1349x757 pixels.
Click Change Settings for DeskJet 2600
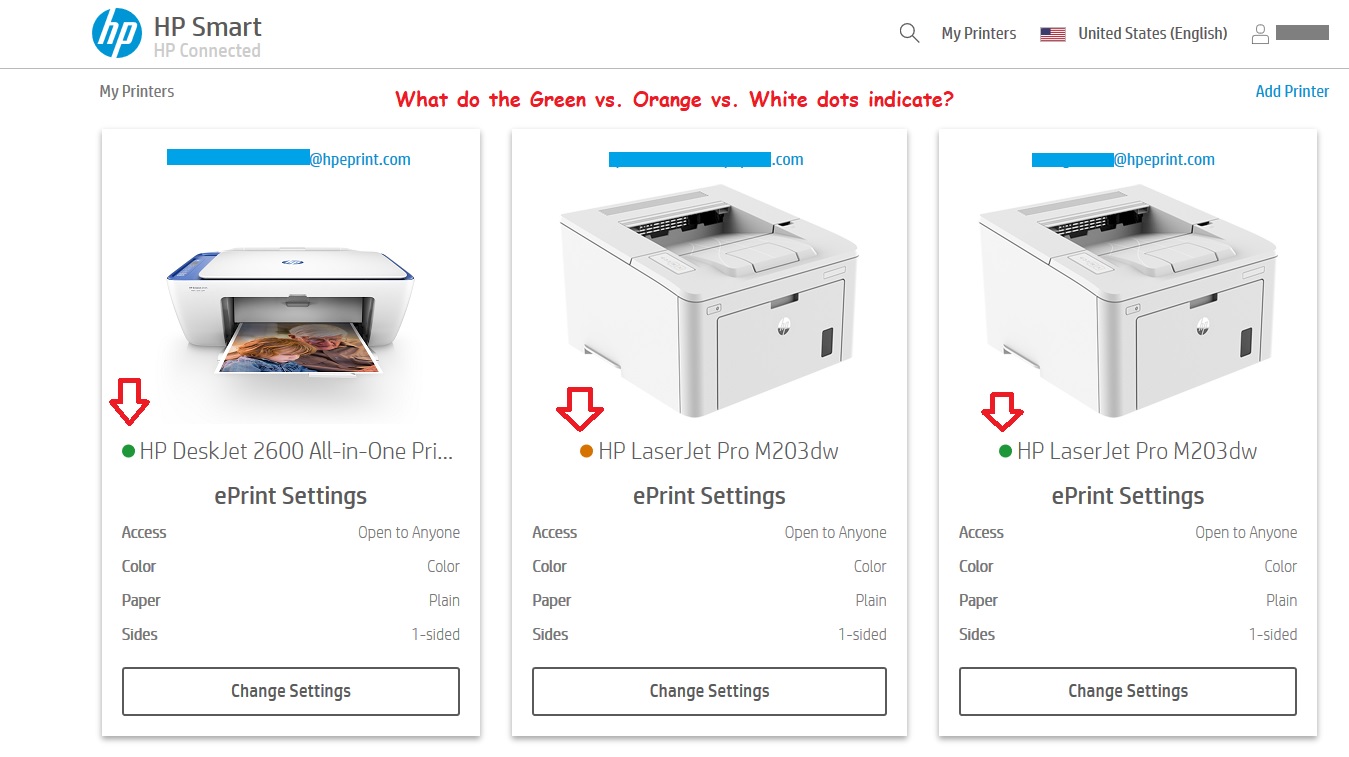[291, 691]
